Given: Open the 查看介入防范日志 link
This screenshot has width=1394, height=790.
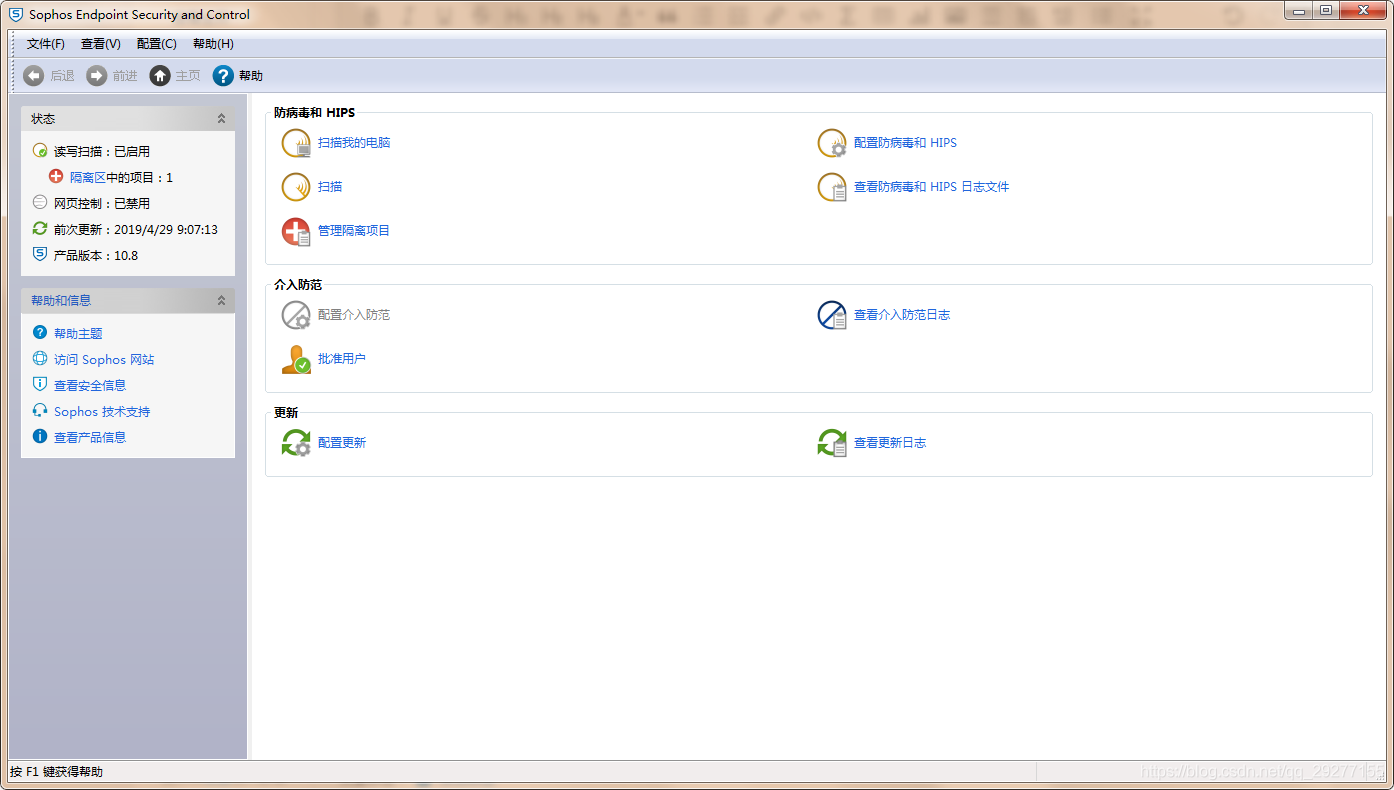Looking at the screenshot, I should pos(902,315).
